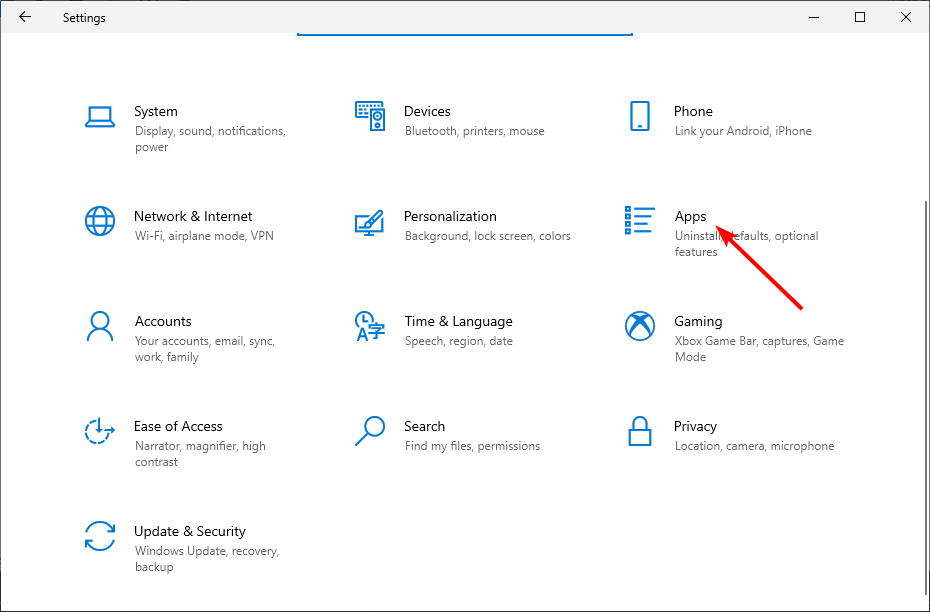This screenshot has height=612, width=930.
Task: Click the Search magnifier icon
Action: click(x=370, y=431)
